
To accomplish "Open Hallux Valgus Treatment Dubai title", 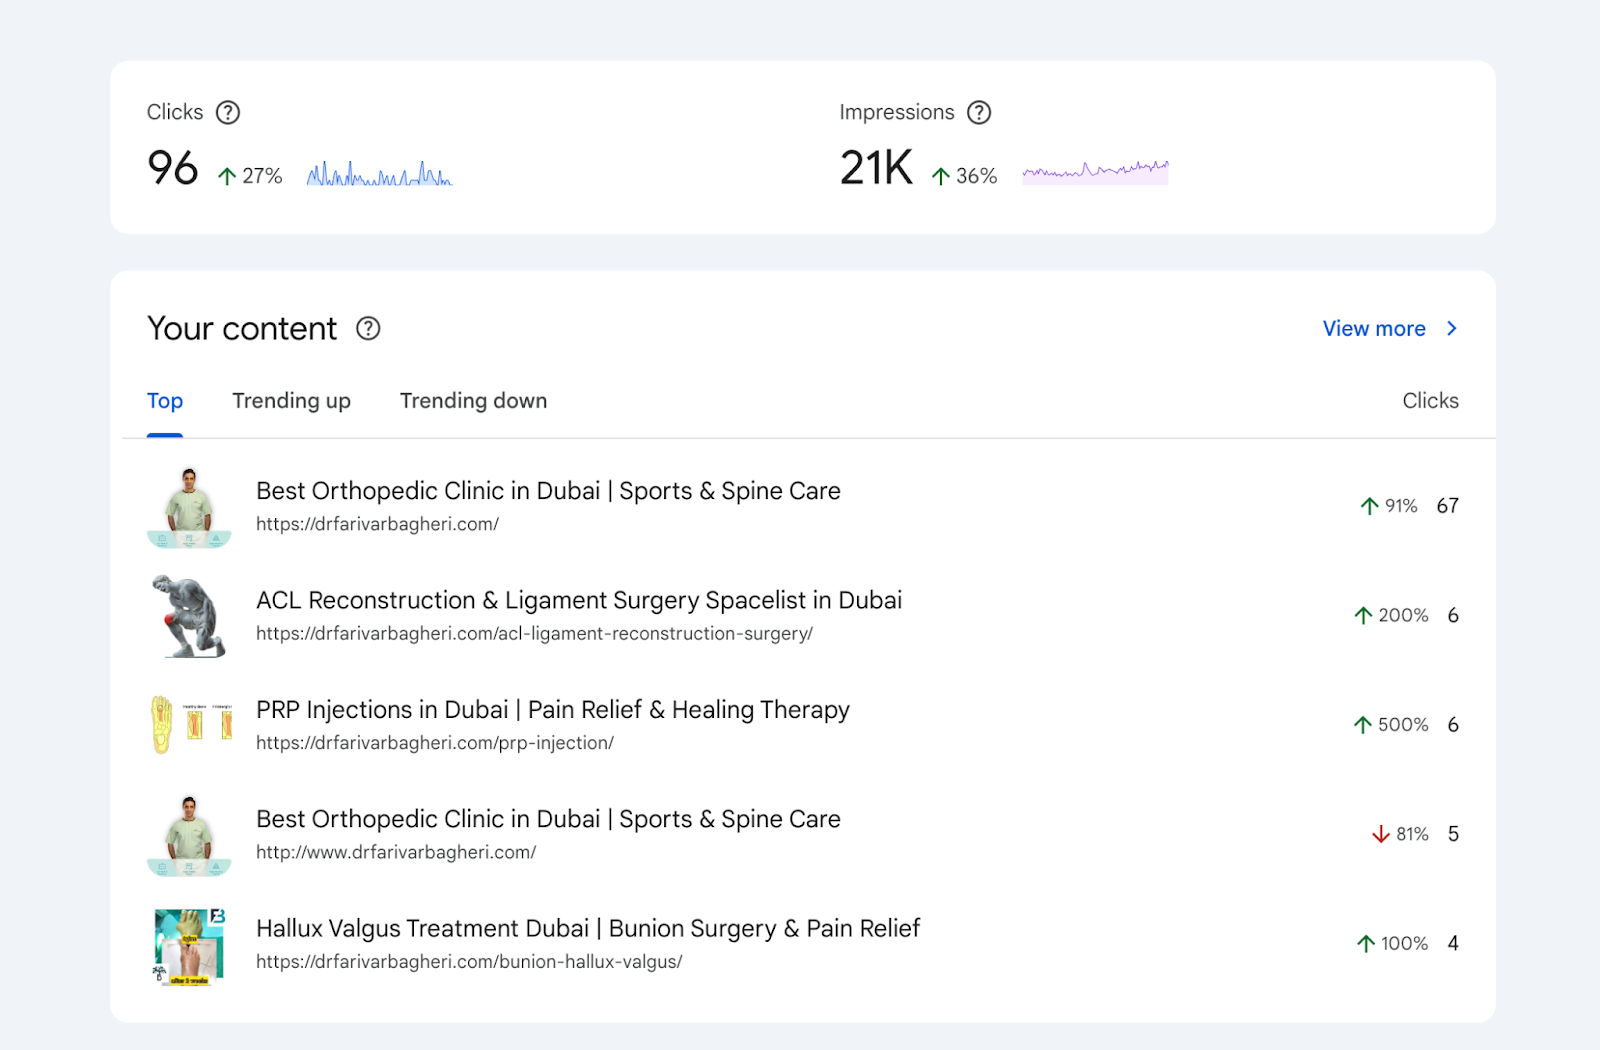I will 588,929.
